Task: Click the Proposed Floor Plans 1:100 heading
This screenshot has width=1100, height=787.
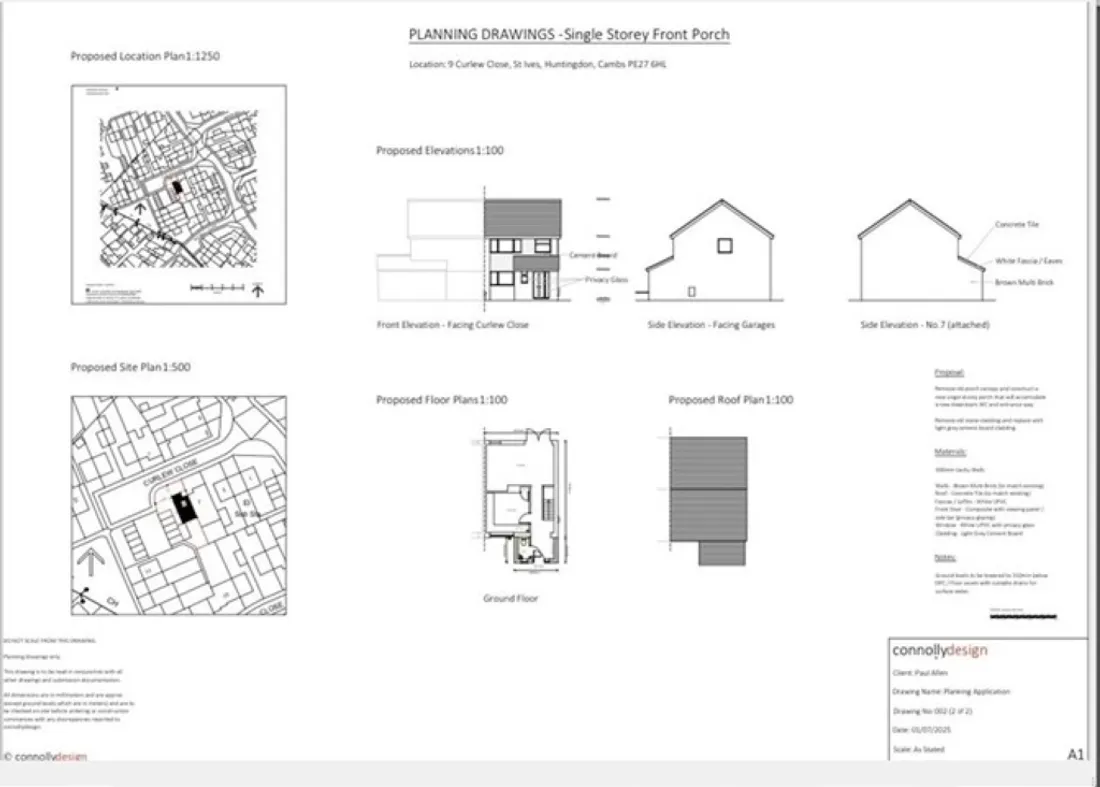Action: point(441,400)
